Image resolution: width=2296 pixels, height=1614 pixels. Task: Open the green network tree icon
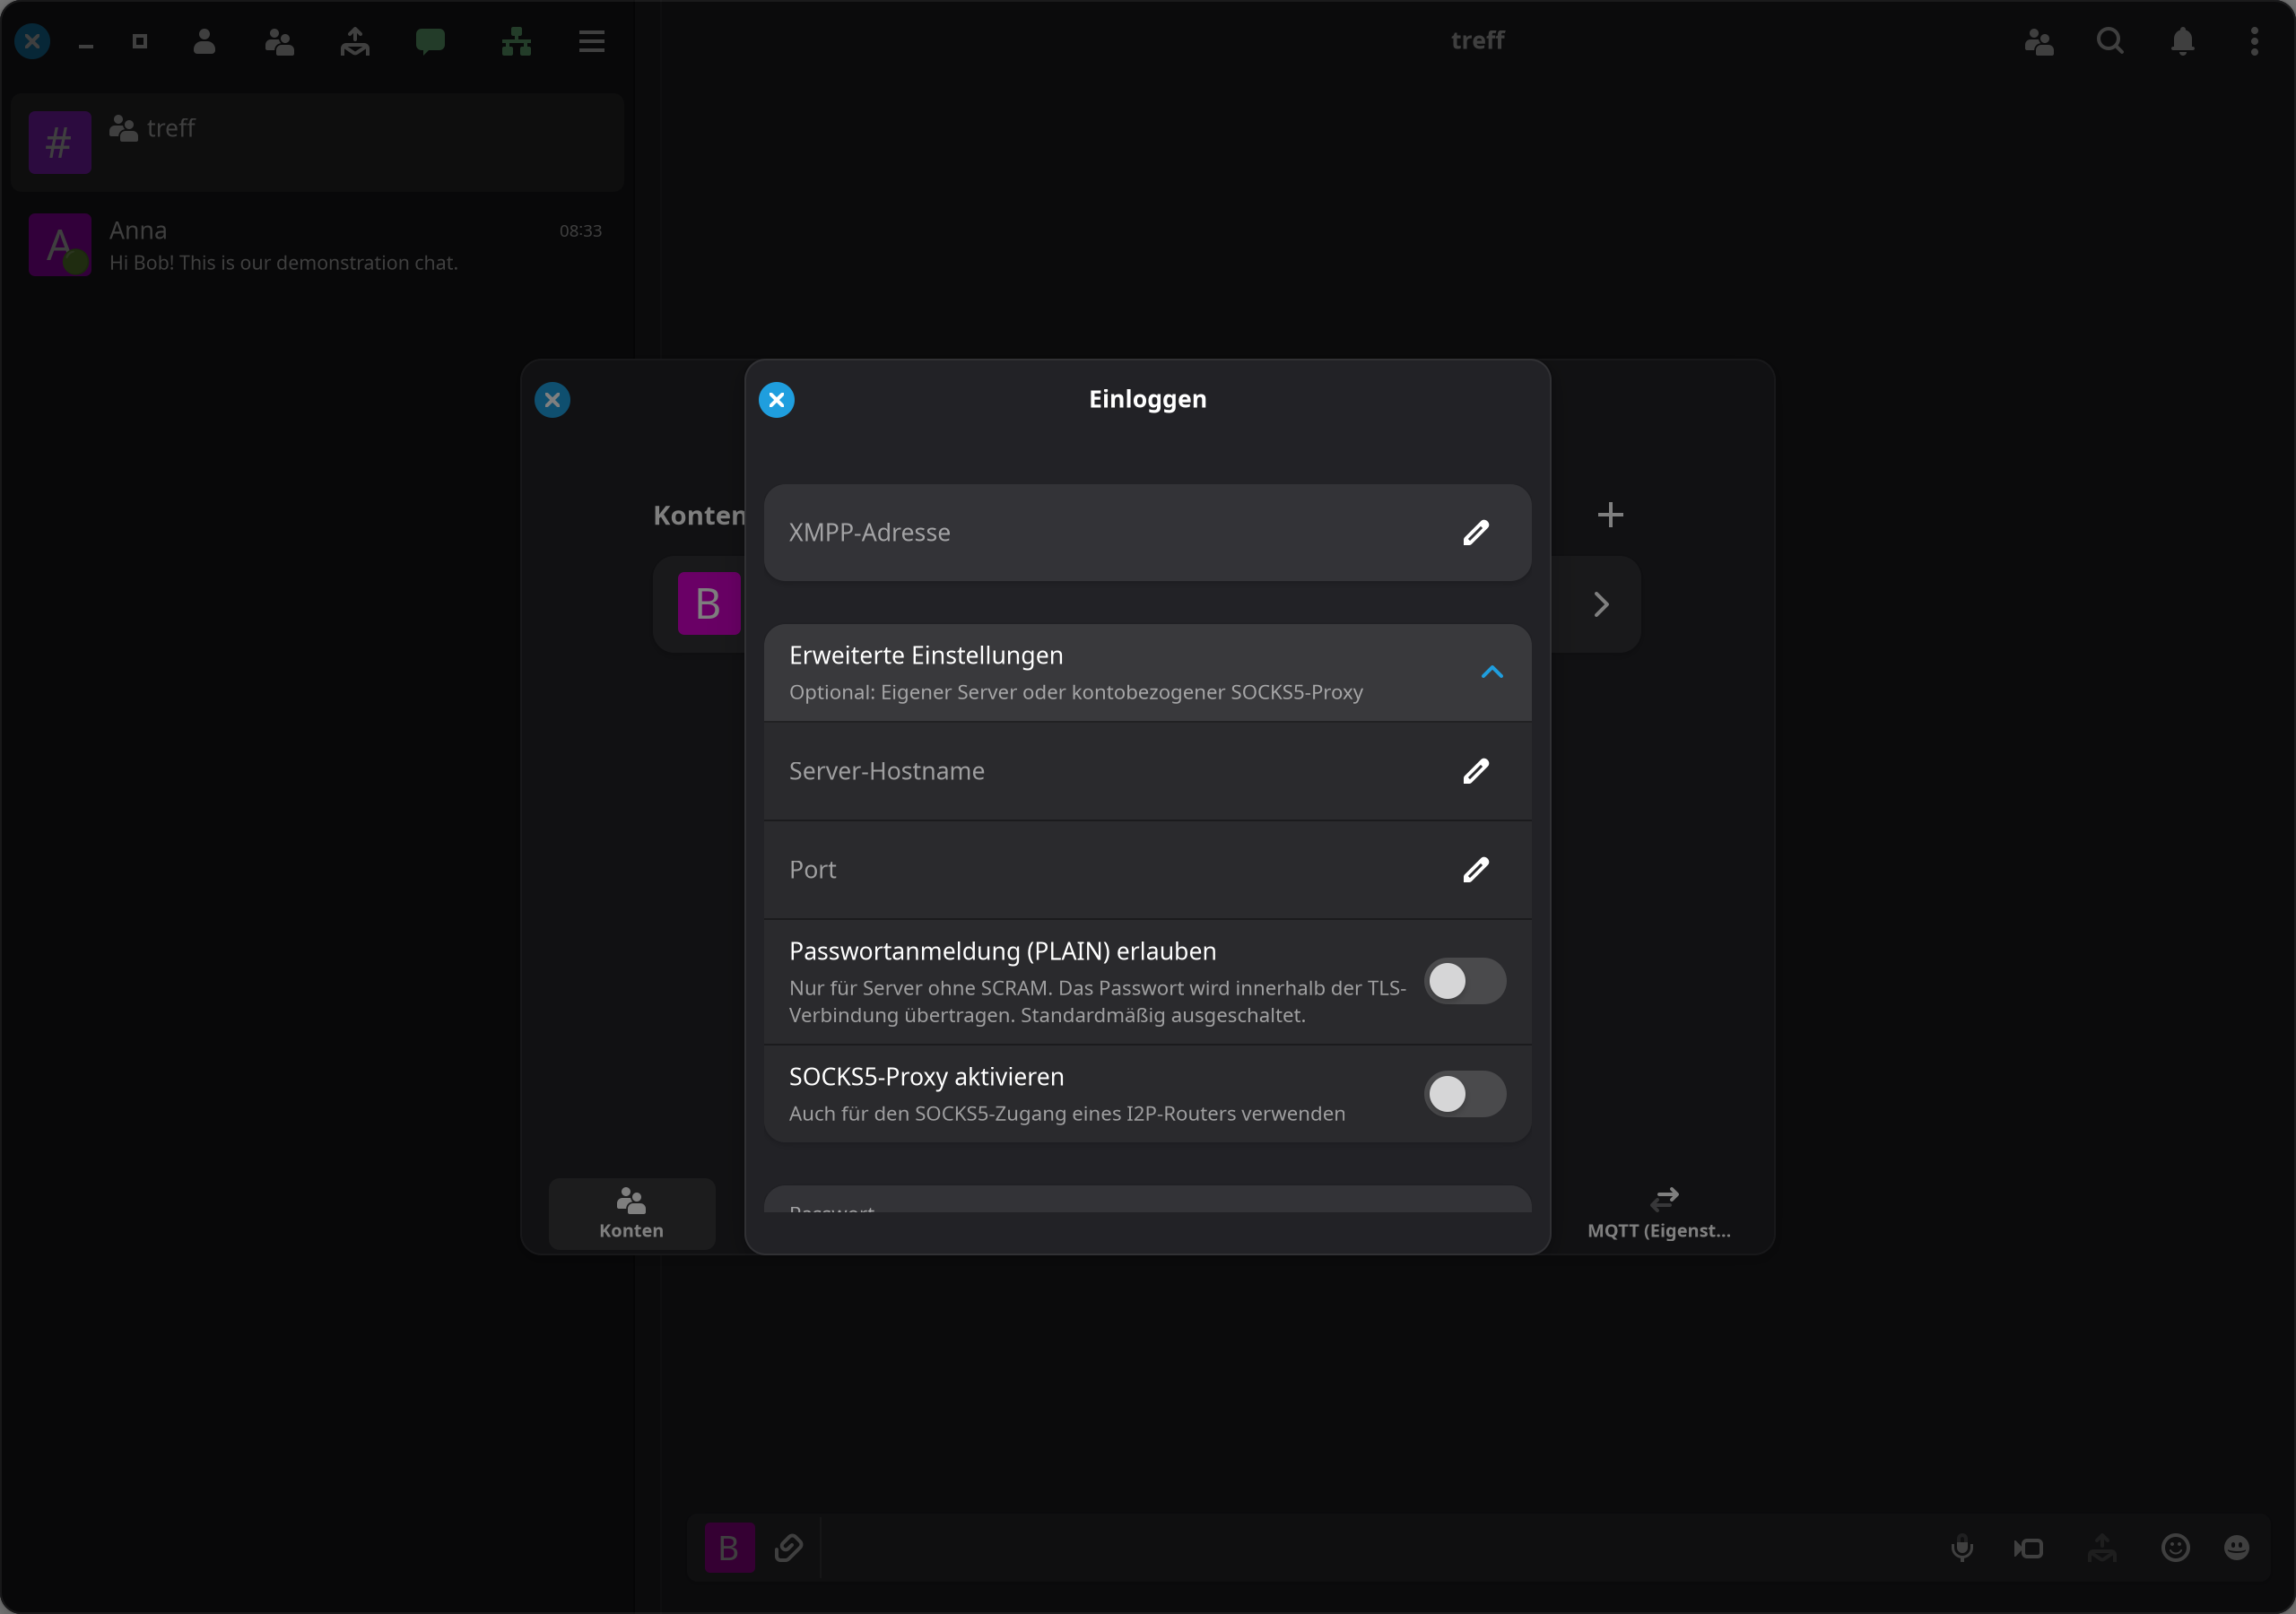516,41
